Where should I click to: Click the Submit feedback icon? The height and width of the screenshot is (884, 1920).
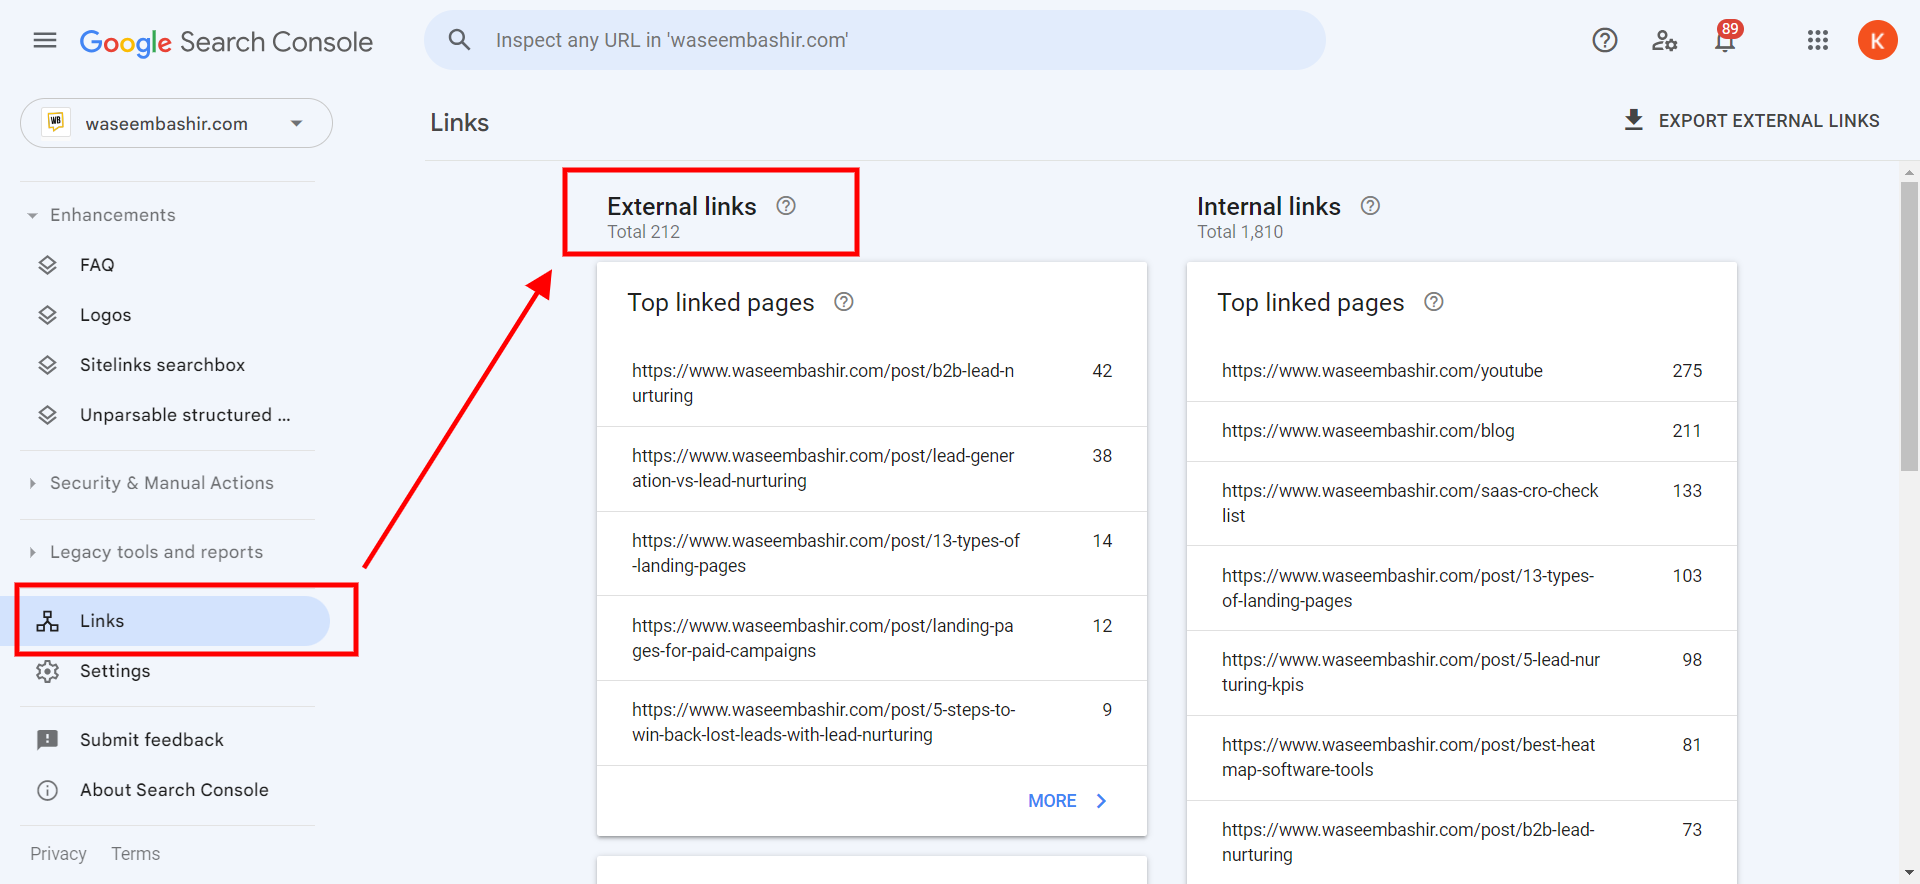point(47,740)
